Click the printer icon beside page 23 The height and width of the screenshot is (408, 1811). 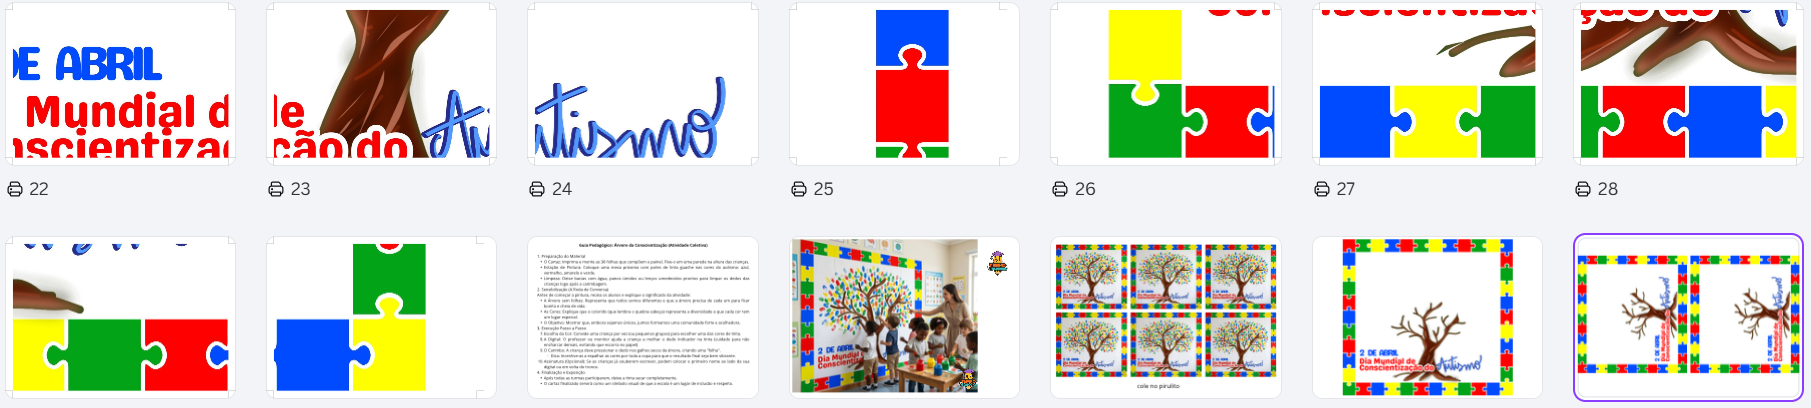pyautogui.click(x=276, y=189)
